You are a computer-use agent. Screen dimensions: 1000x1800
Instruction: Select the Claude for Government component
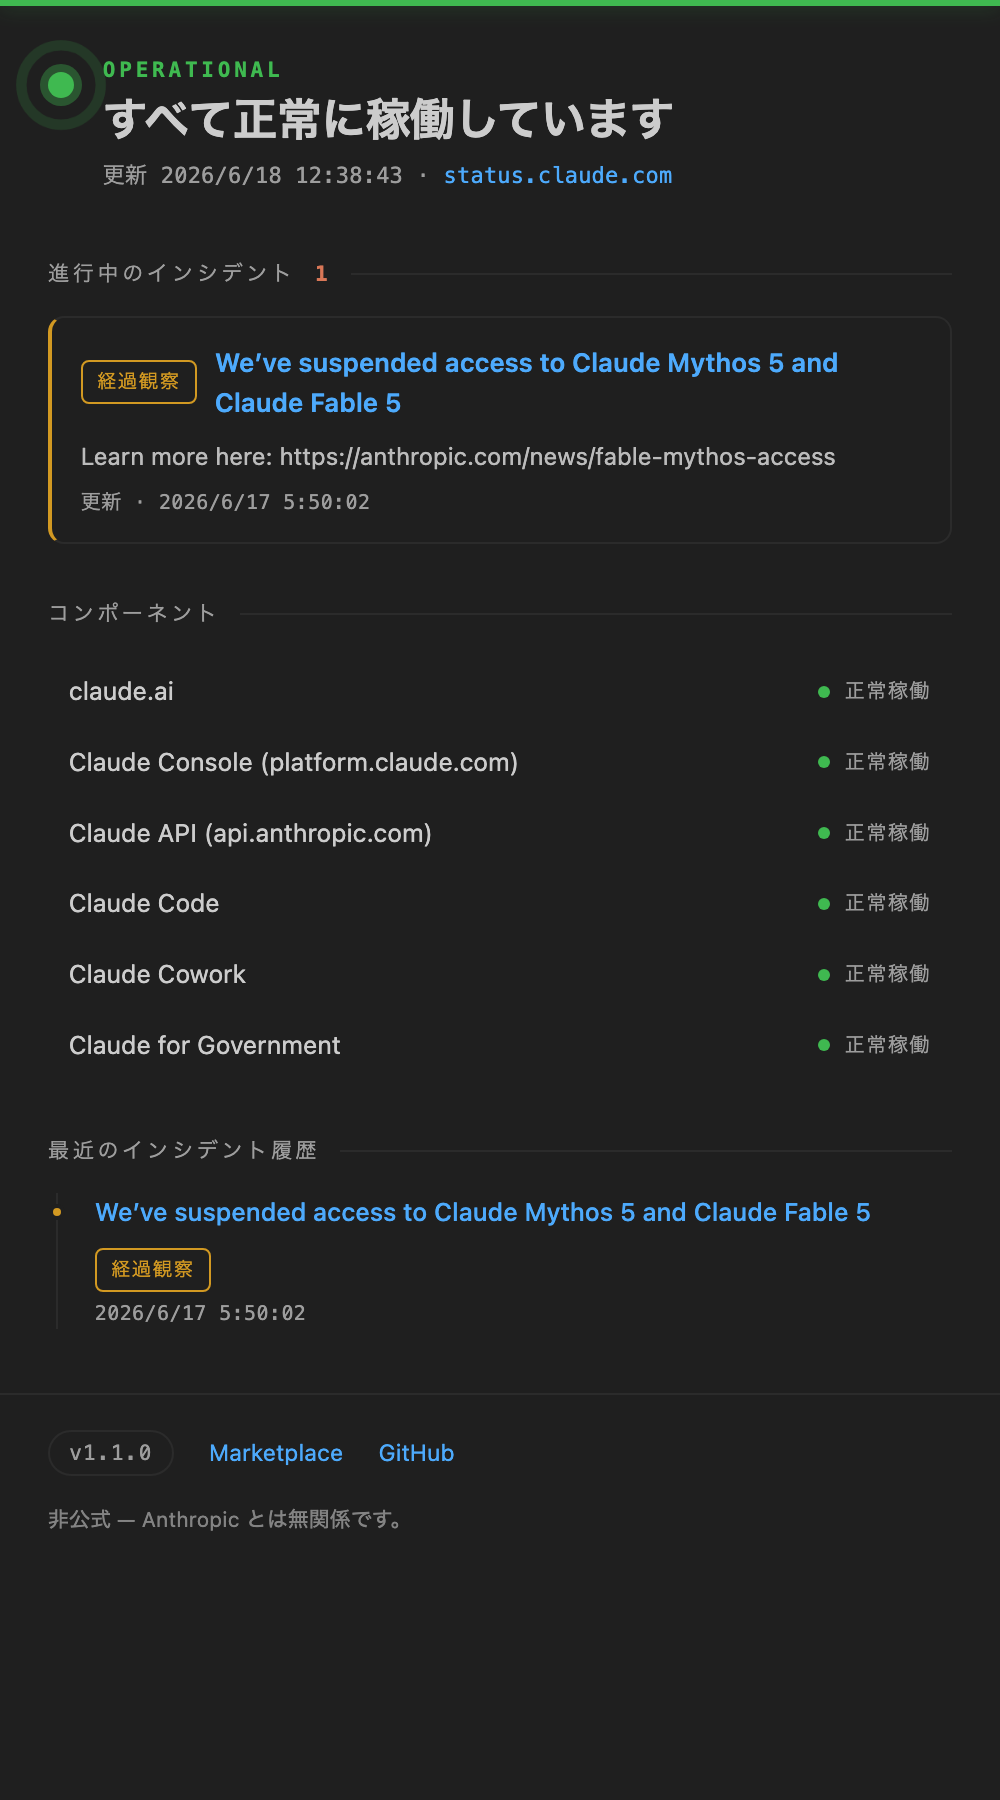[x=500, y=1045]
